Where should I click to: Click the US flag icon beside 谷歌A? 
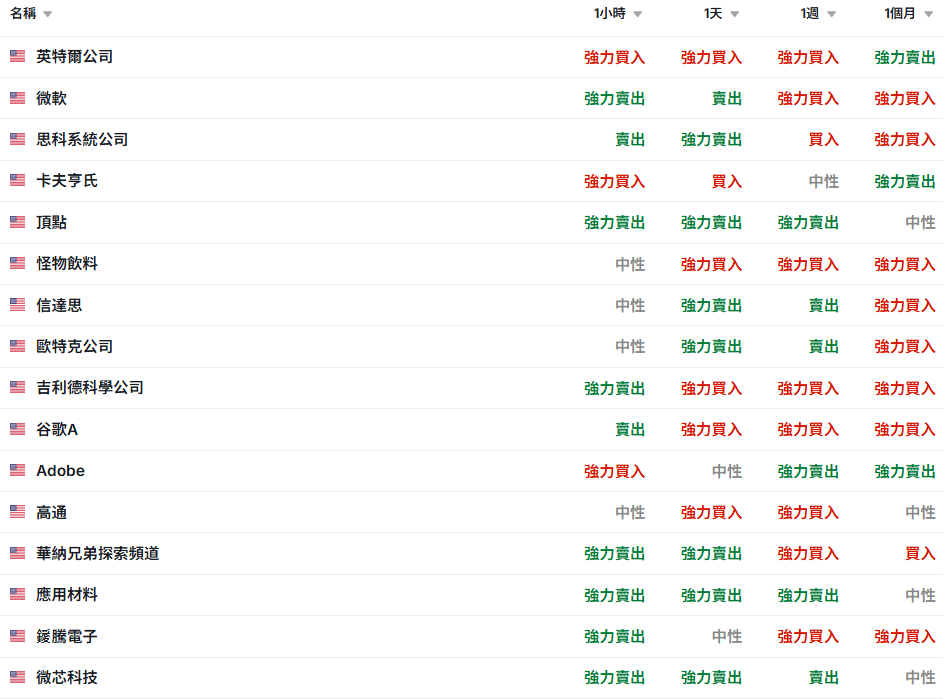tap(18, 429)
